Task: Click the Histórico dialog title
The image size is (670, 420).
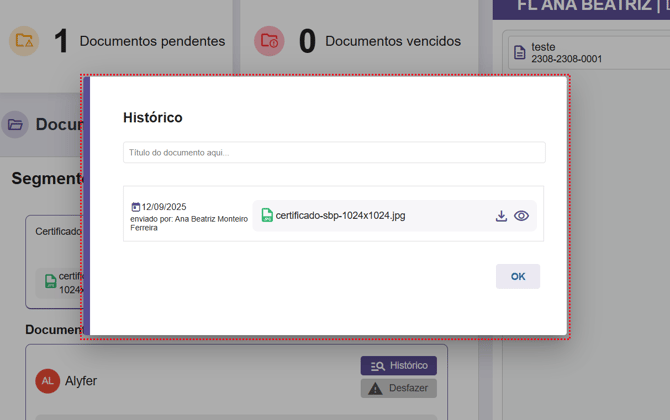Action: [152, 118]
